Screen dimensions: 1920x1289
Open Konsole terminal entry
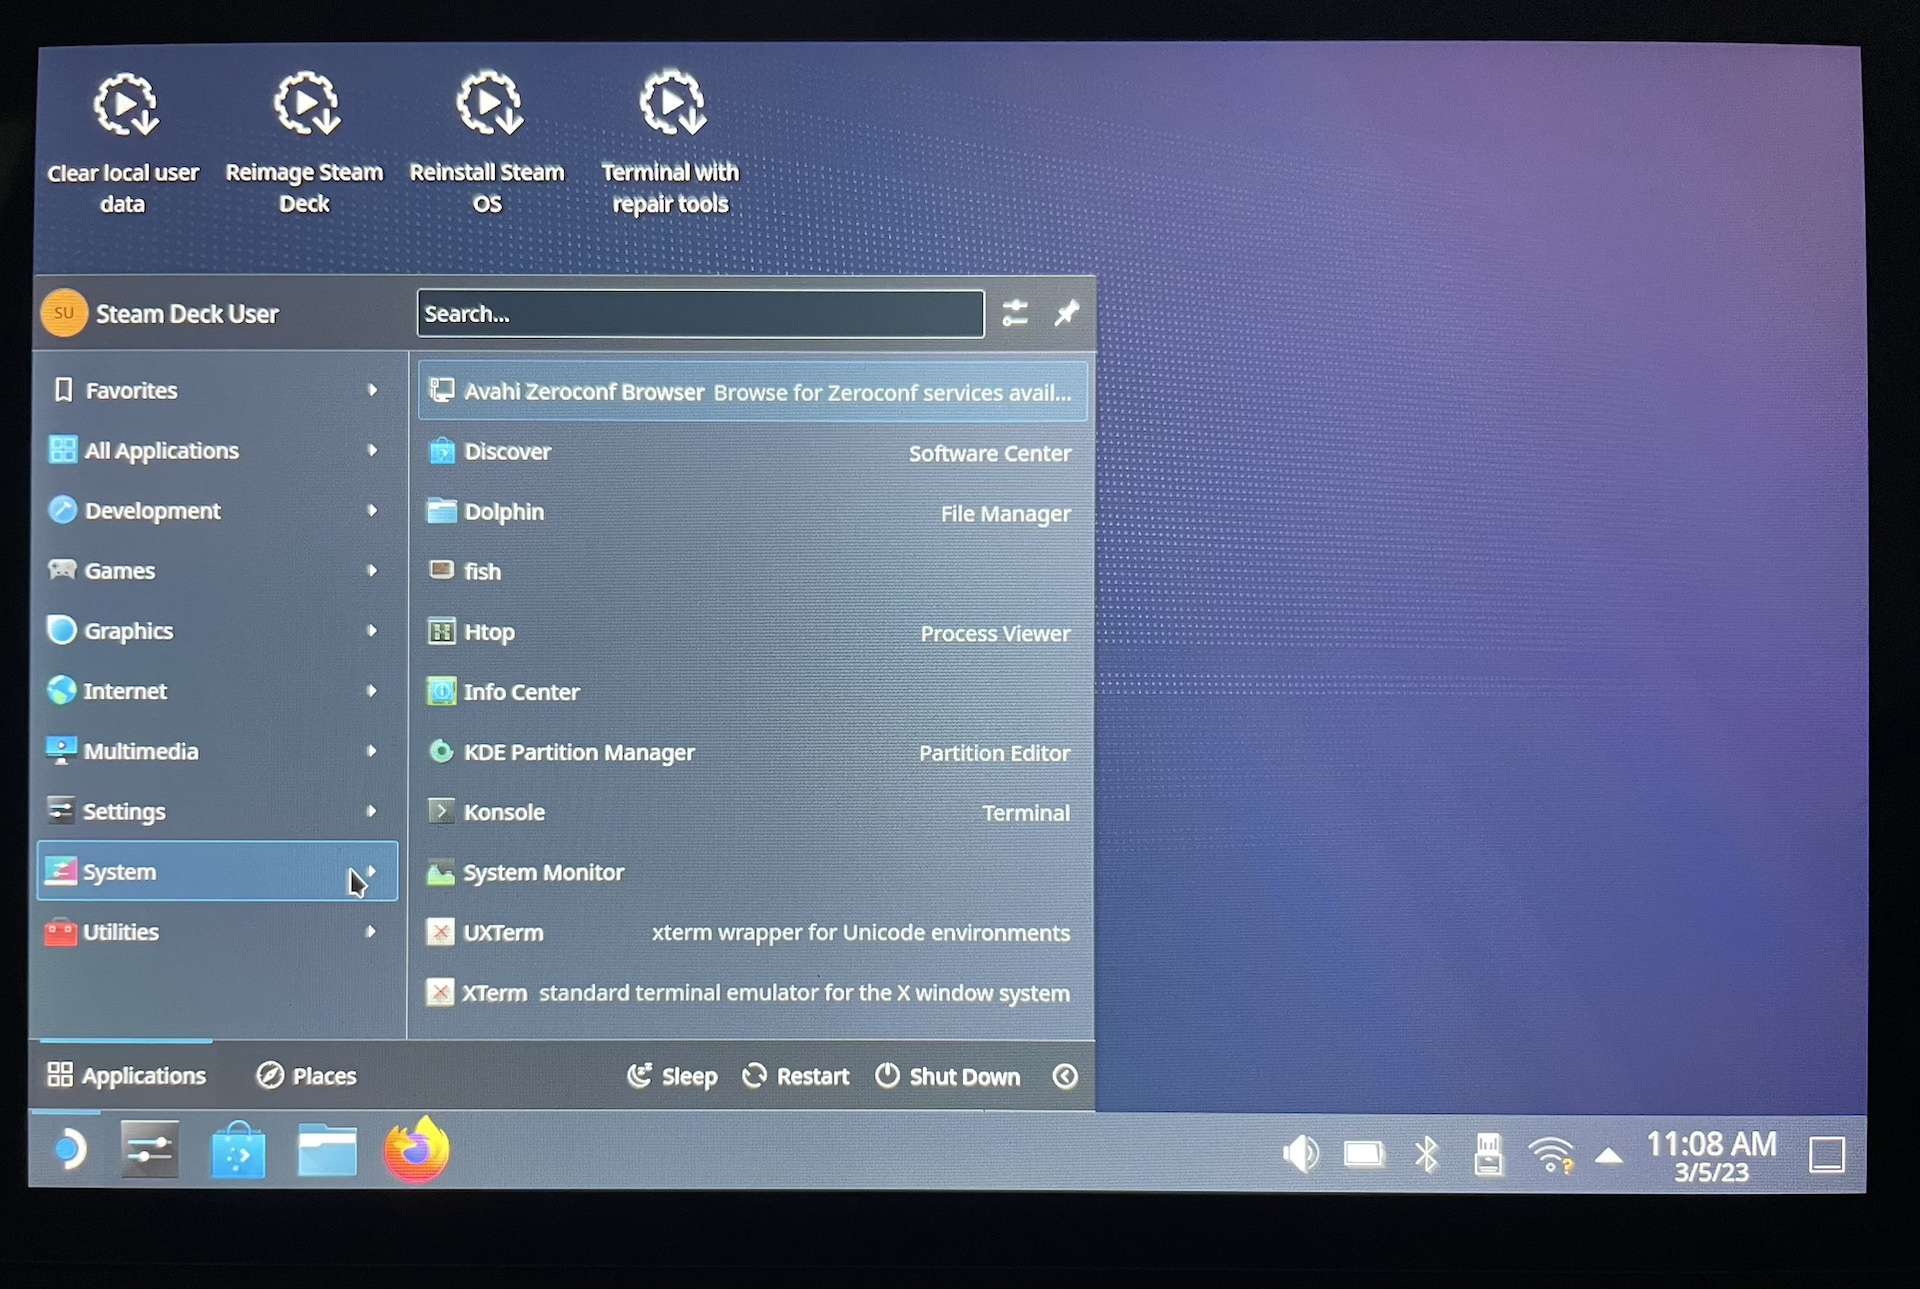504,812
